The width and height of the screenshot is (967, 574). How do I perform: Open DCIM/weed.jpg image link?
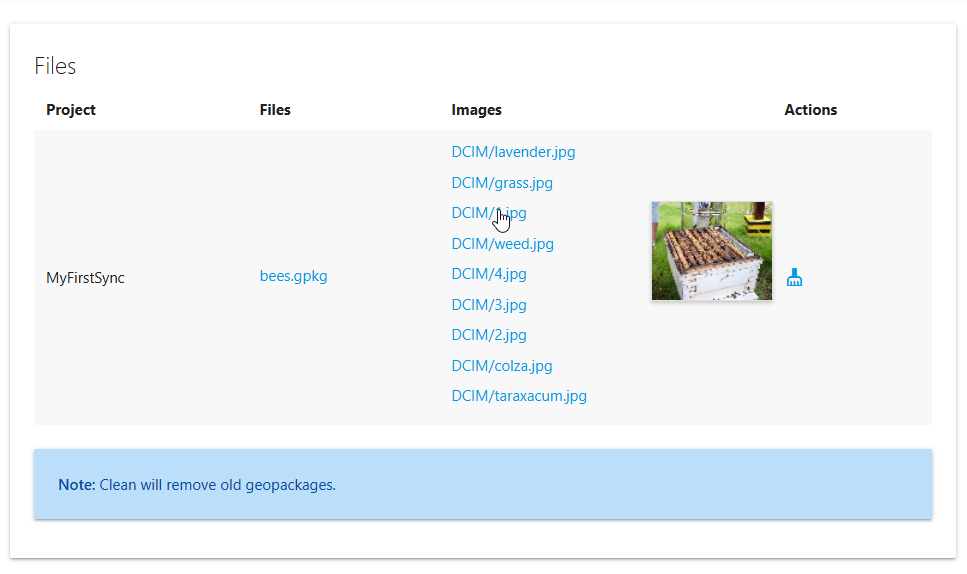(503, 244)
